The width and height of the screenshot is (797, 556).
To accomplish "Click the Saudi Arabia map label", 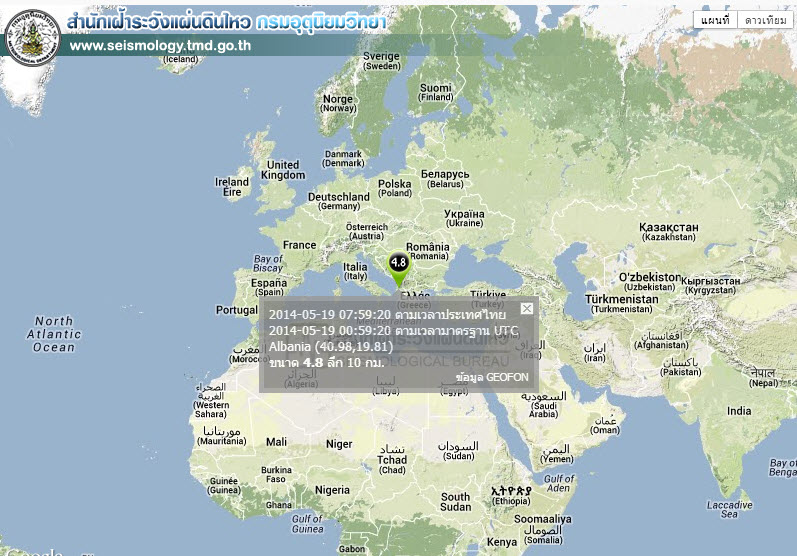I will point(543,405).
